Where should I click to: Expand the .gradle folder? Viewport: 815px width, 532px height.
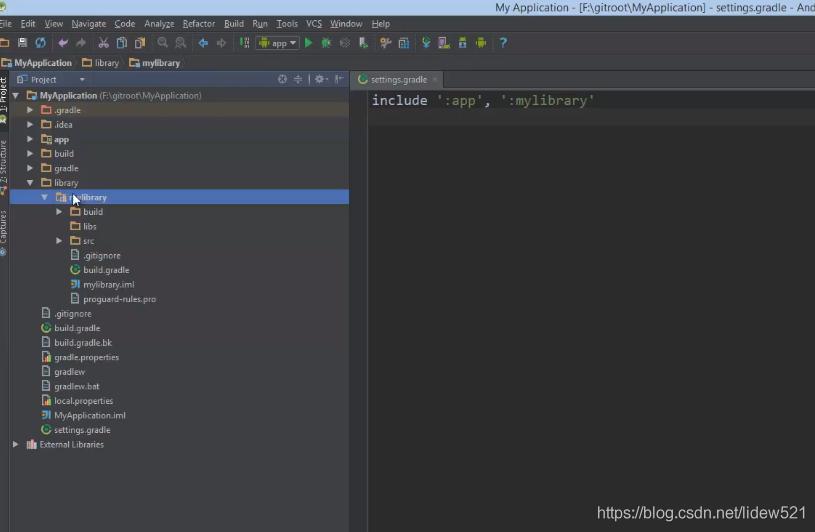click(x=30, y=110)
